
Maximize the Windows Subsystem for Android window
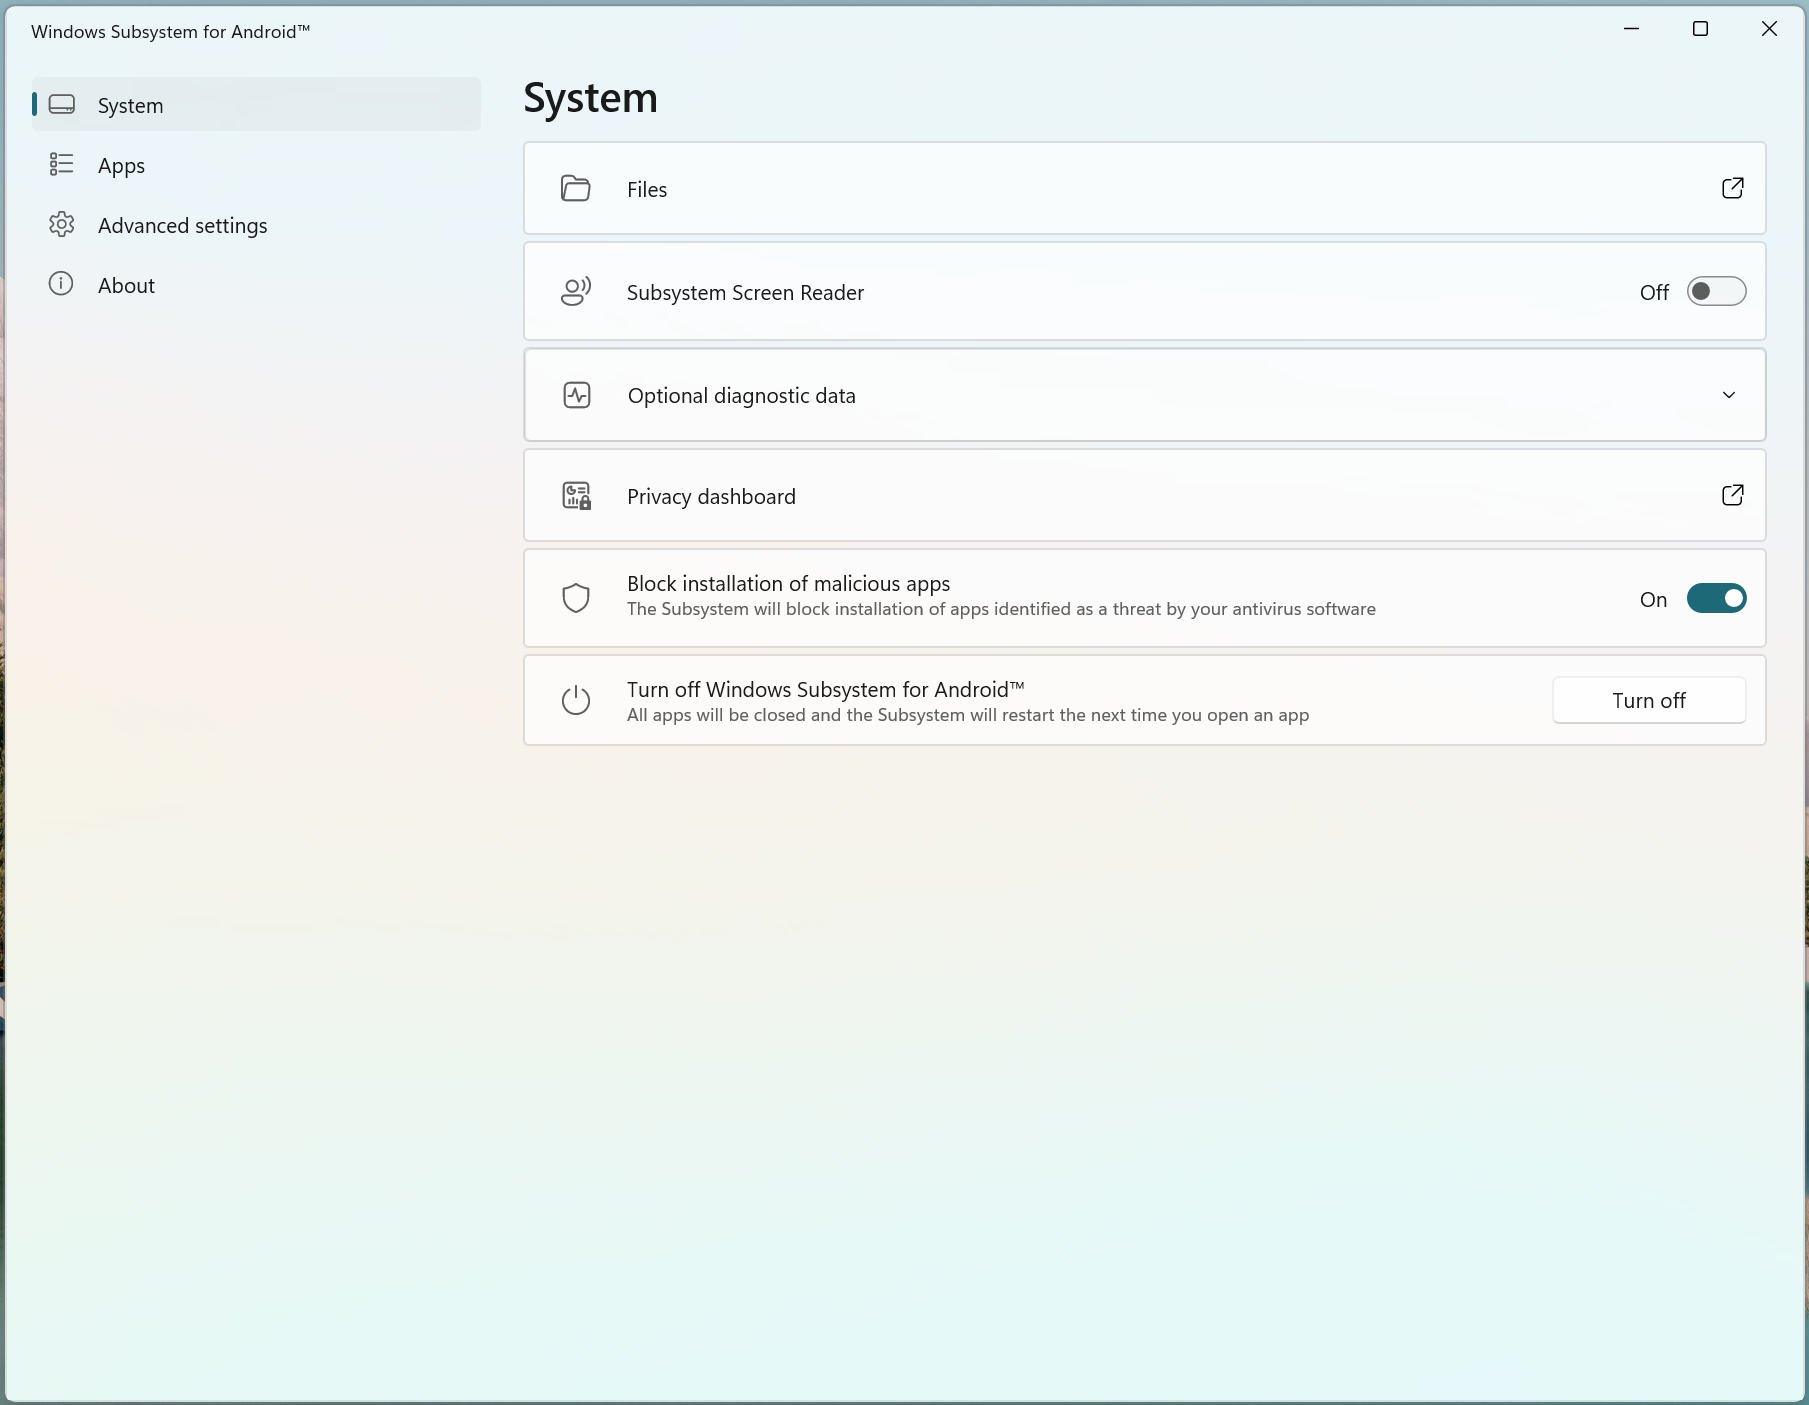[1700, 29]
